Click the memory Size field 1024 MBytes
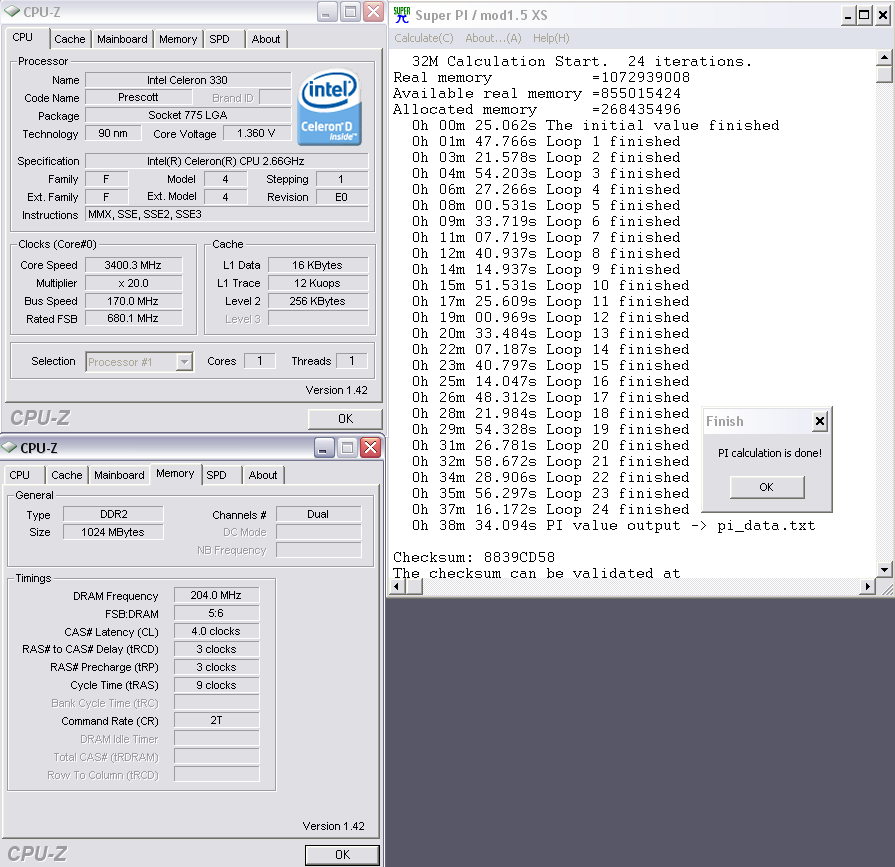 [113, 532]
